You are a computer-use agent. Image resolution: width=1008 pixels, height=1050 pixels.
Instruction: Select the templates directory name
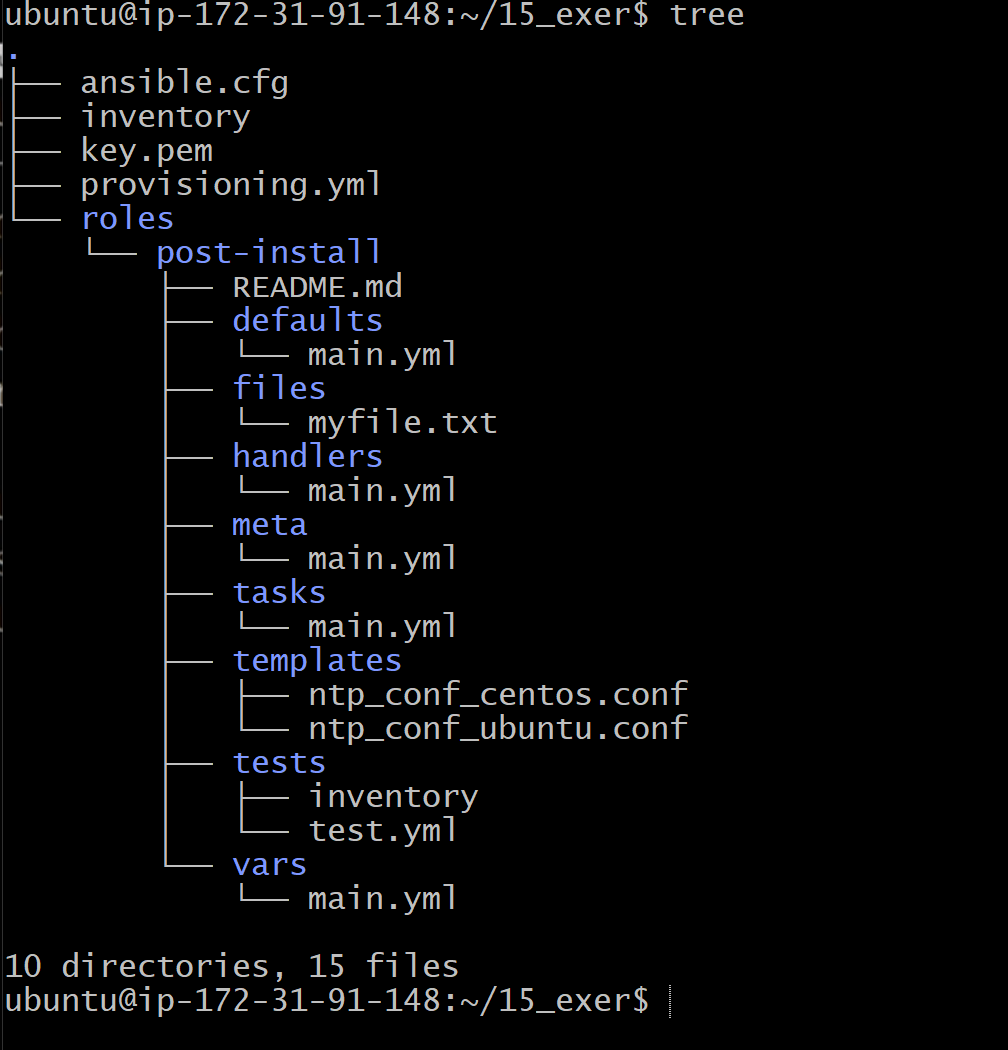[x=317, y=661]
